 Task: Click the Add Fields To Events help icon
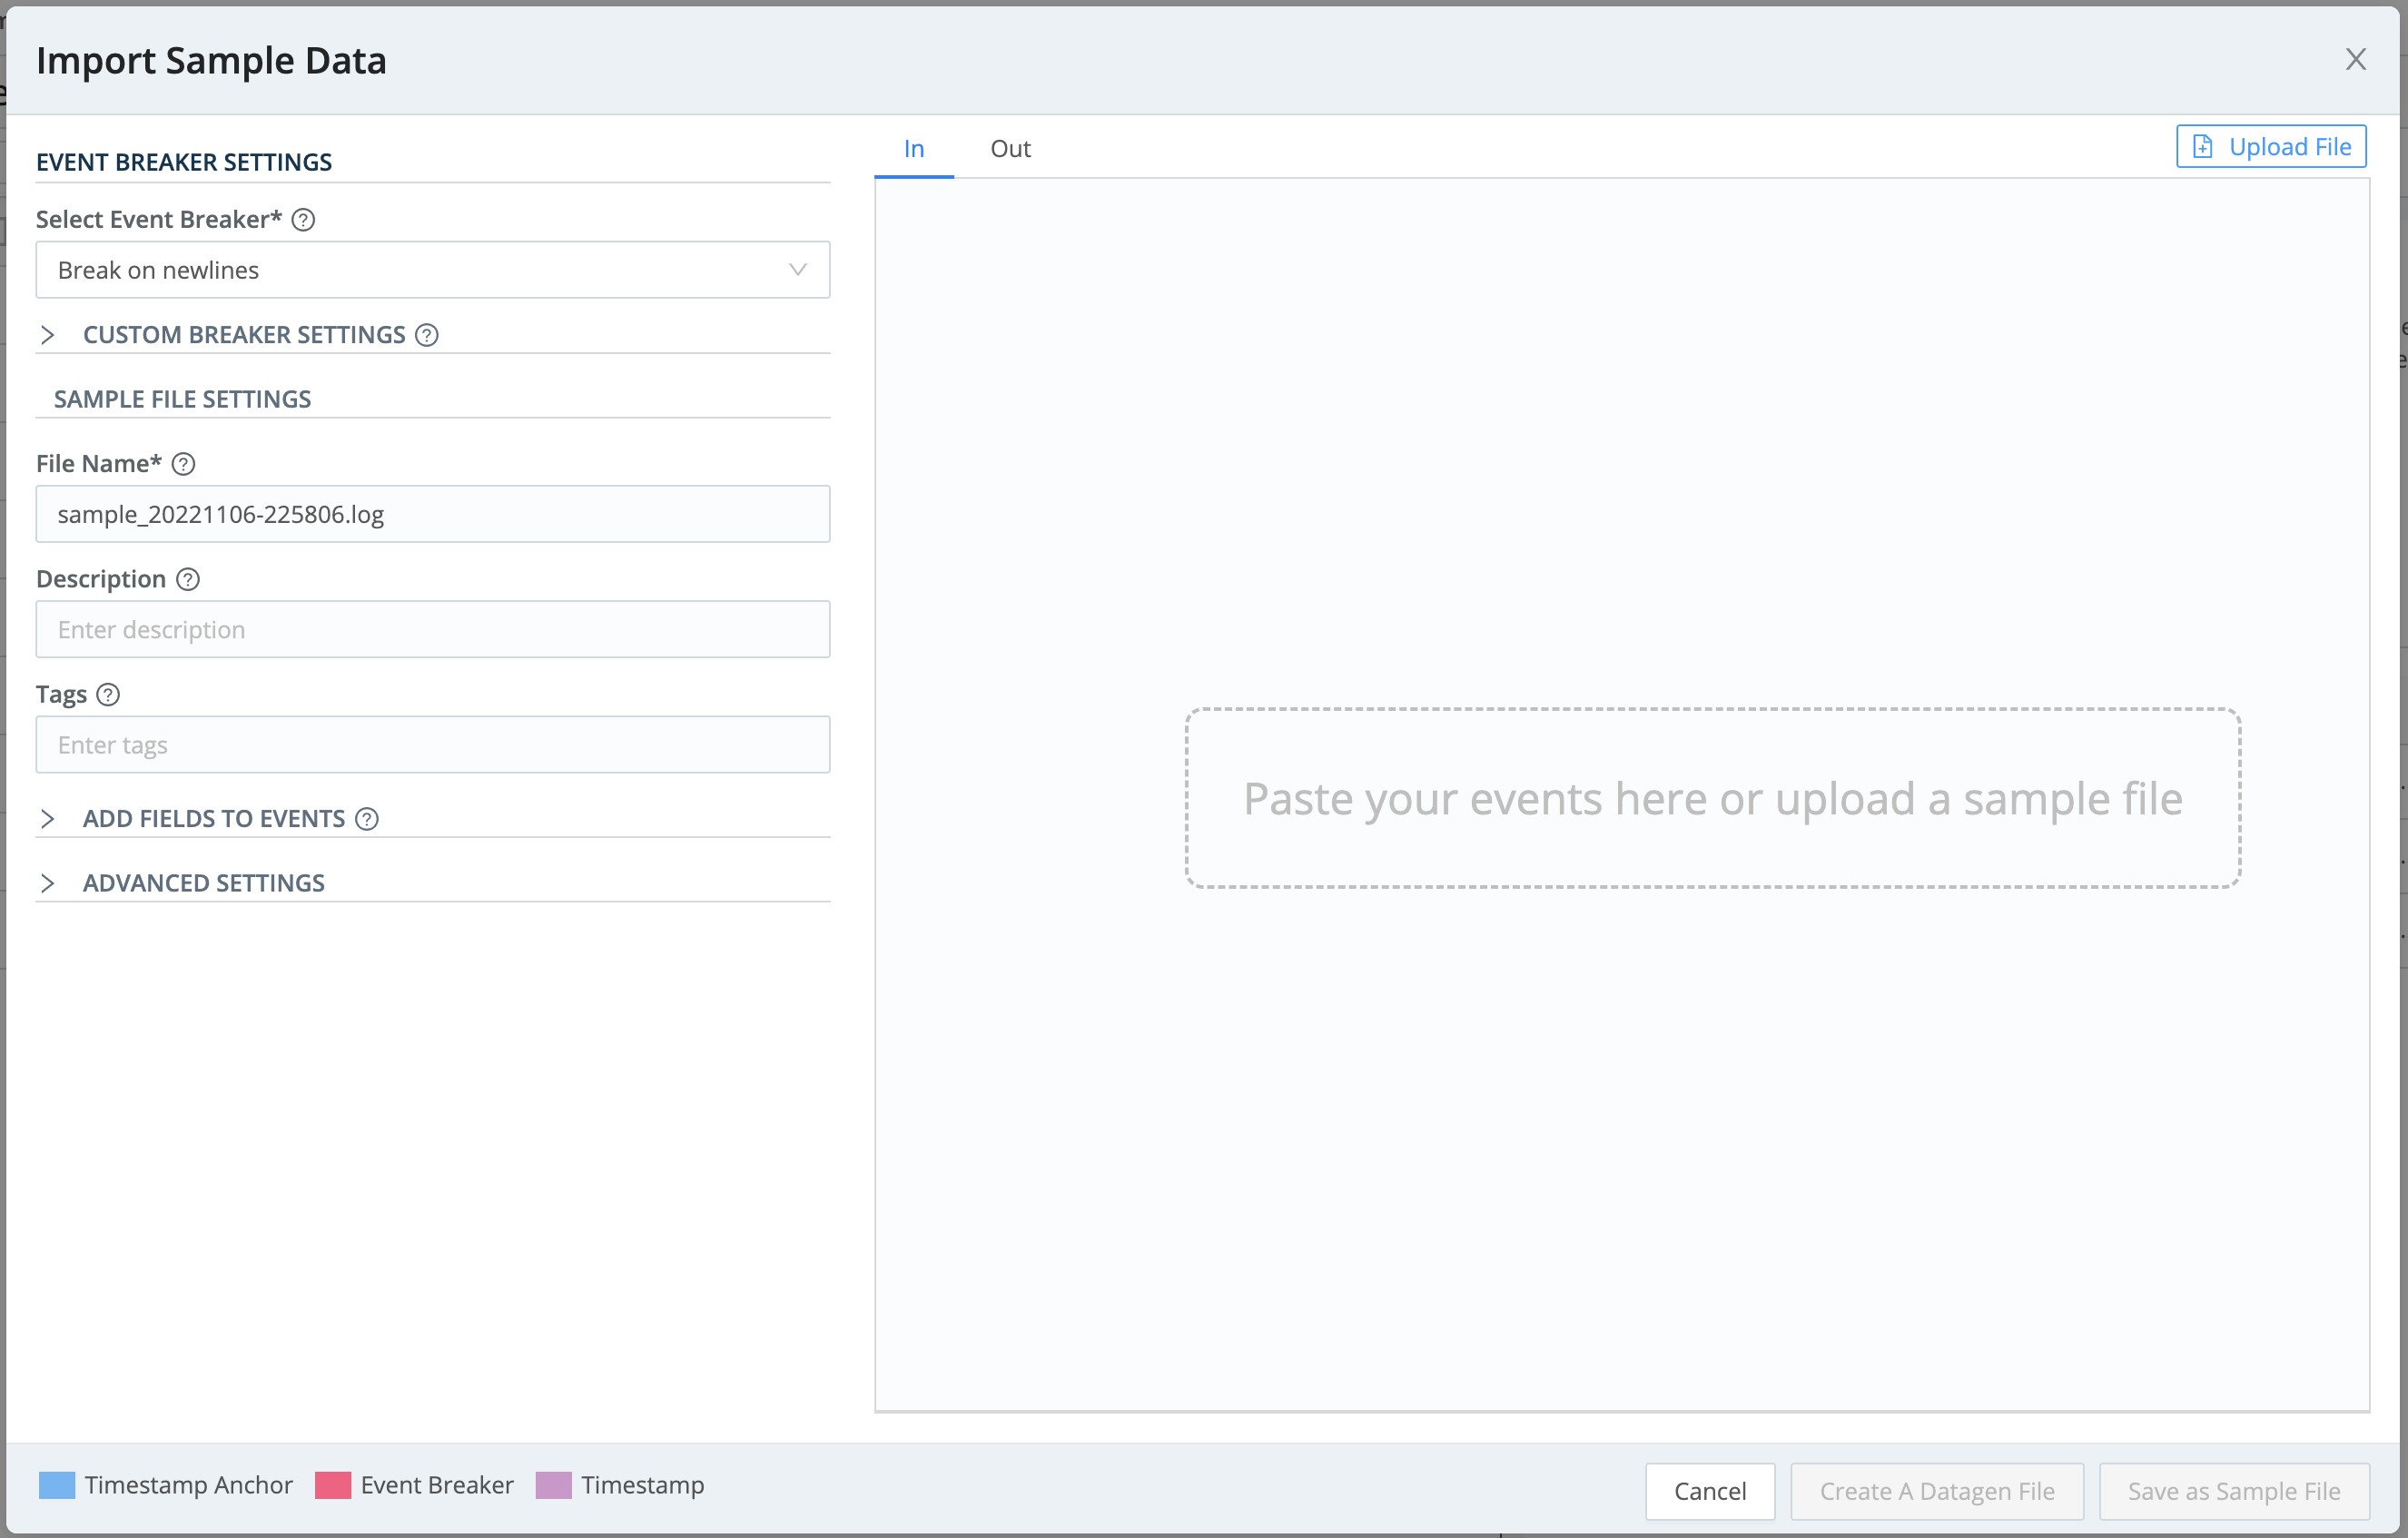[x=367, y=818]
